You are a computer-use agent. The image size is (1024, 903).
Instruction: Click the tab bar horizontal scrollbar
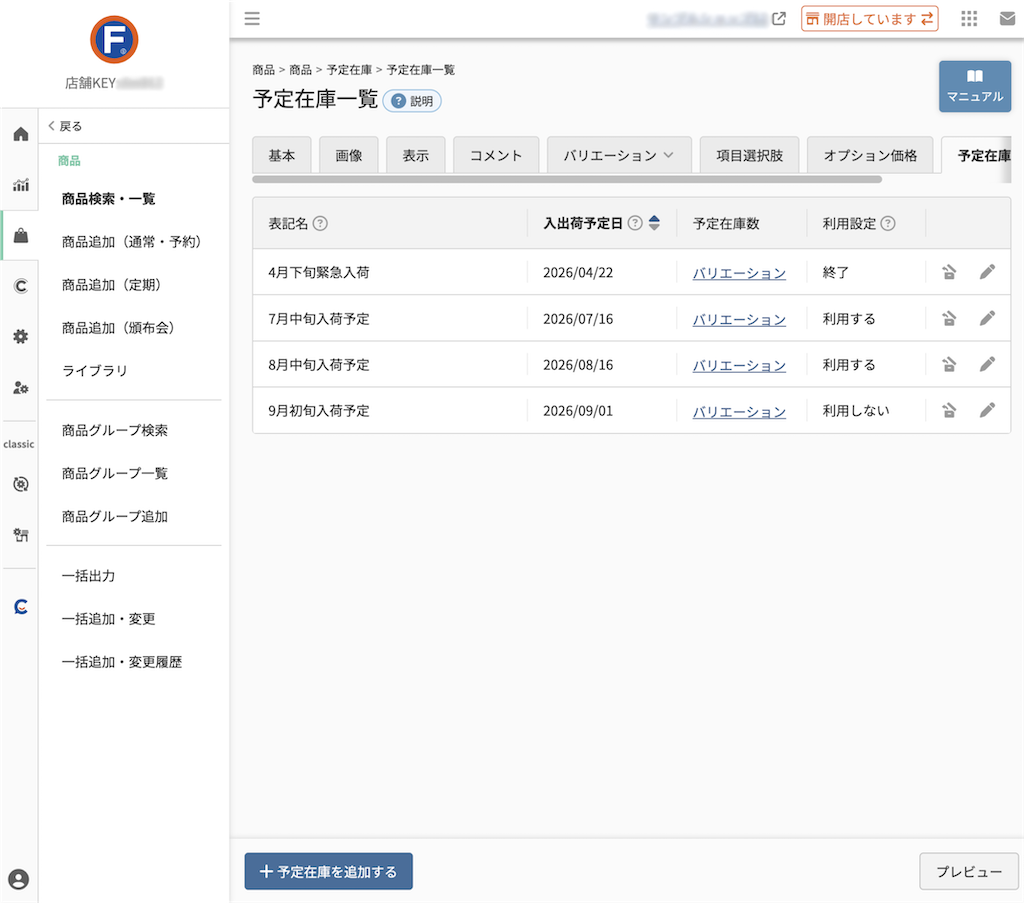pyautogui.click(x=567, y=179)
